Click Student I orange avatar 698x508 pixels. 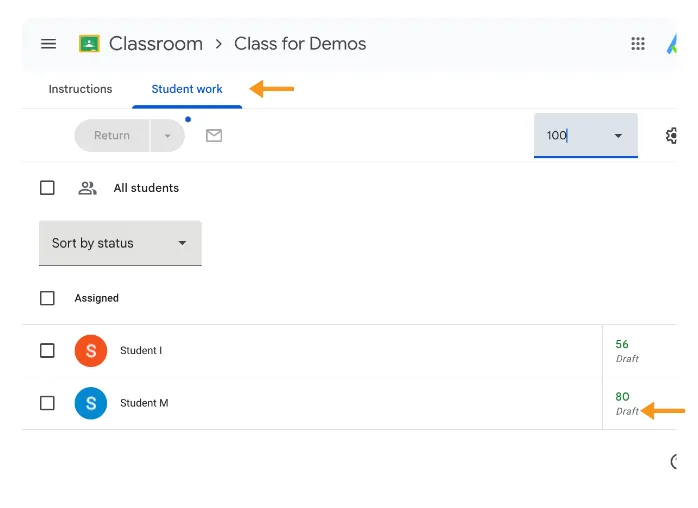[91, 351]
